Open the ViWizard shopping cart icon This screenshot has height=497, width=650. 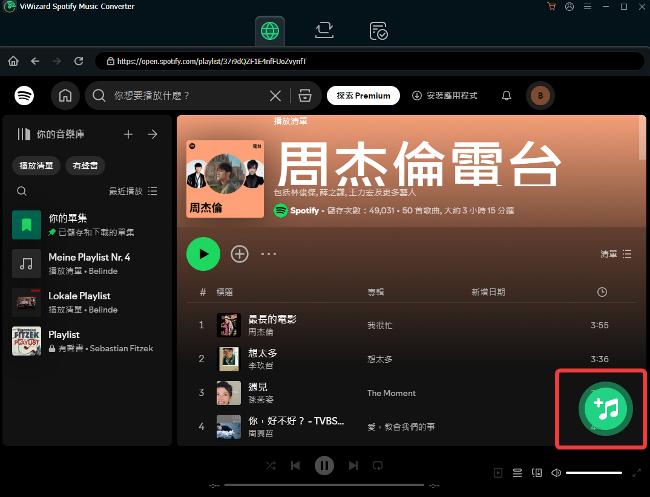pos(551,7)
